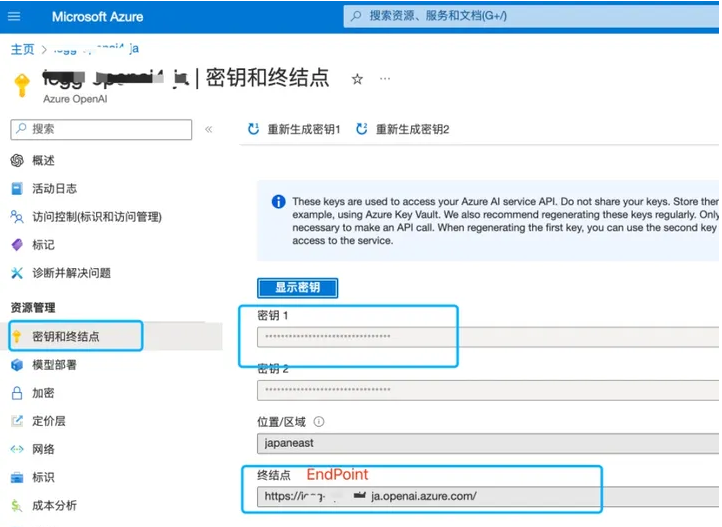Open the more options ellipsis beside title
This screenshot has width=722, height=527.
coord(385,79)
